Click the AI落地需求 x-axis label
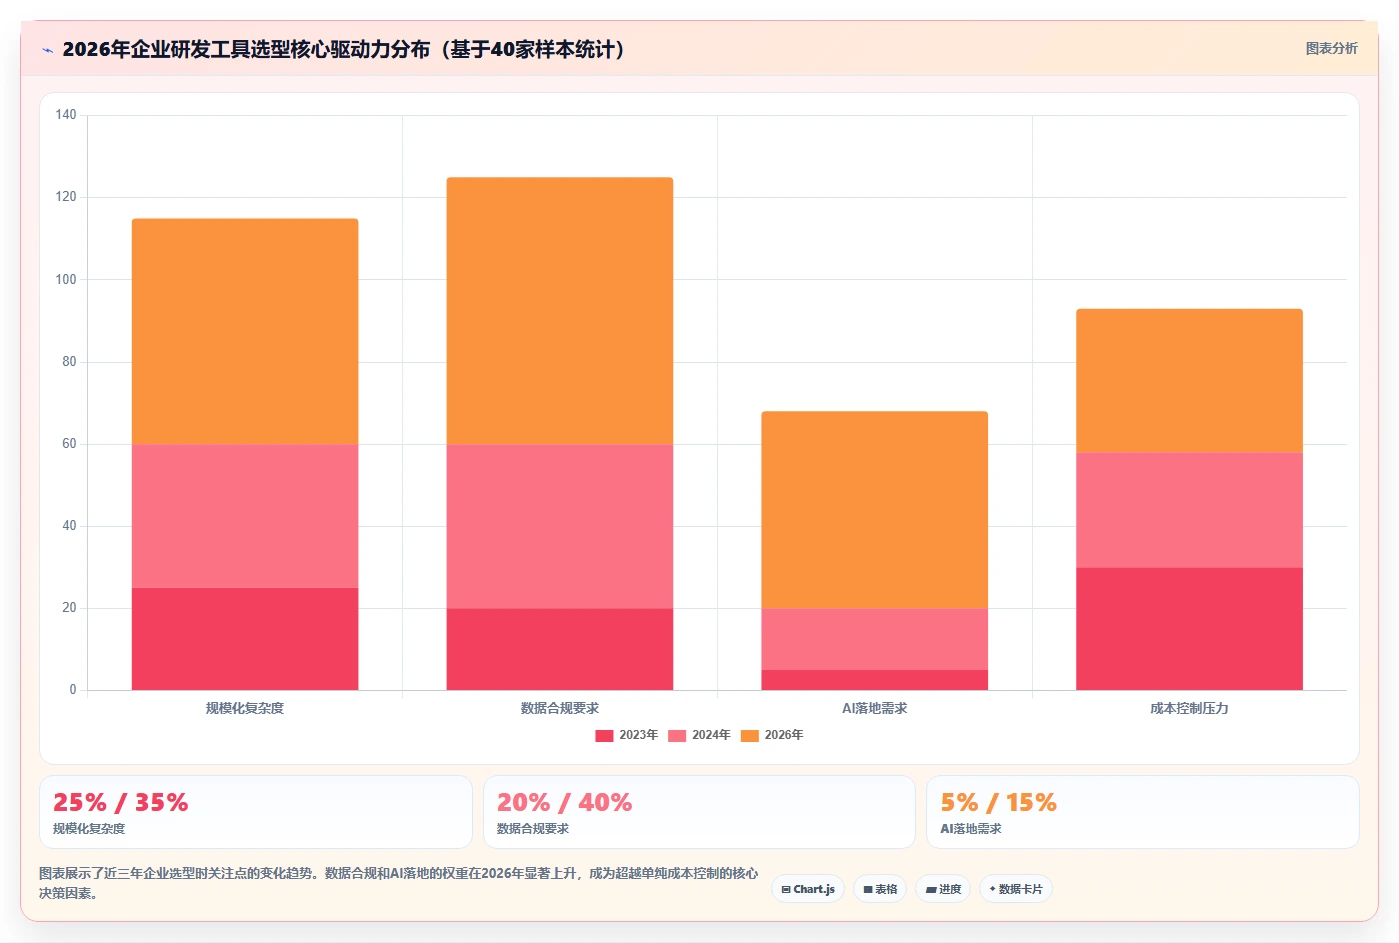 pyautogui.click(x=875, y=708)
